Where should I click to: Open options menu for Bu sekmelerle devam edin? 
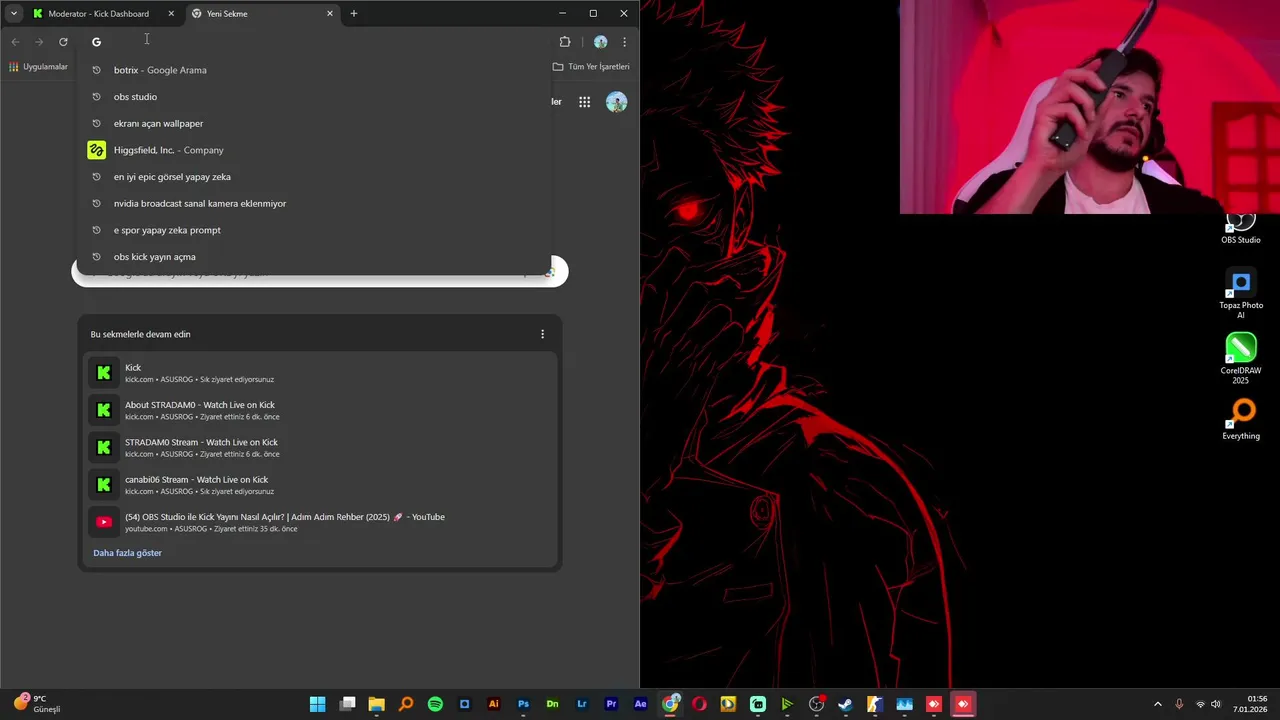pyautogui.click(x=543, y=334)
